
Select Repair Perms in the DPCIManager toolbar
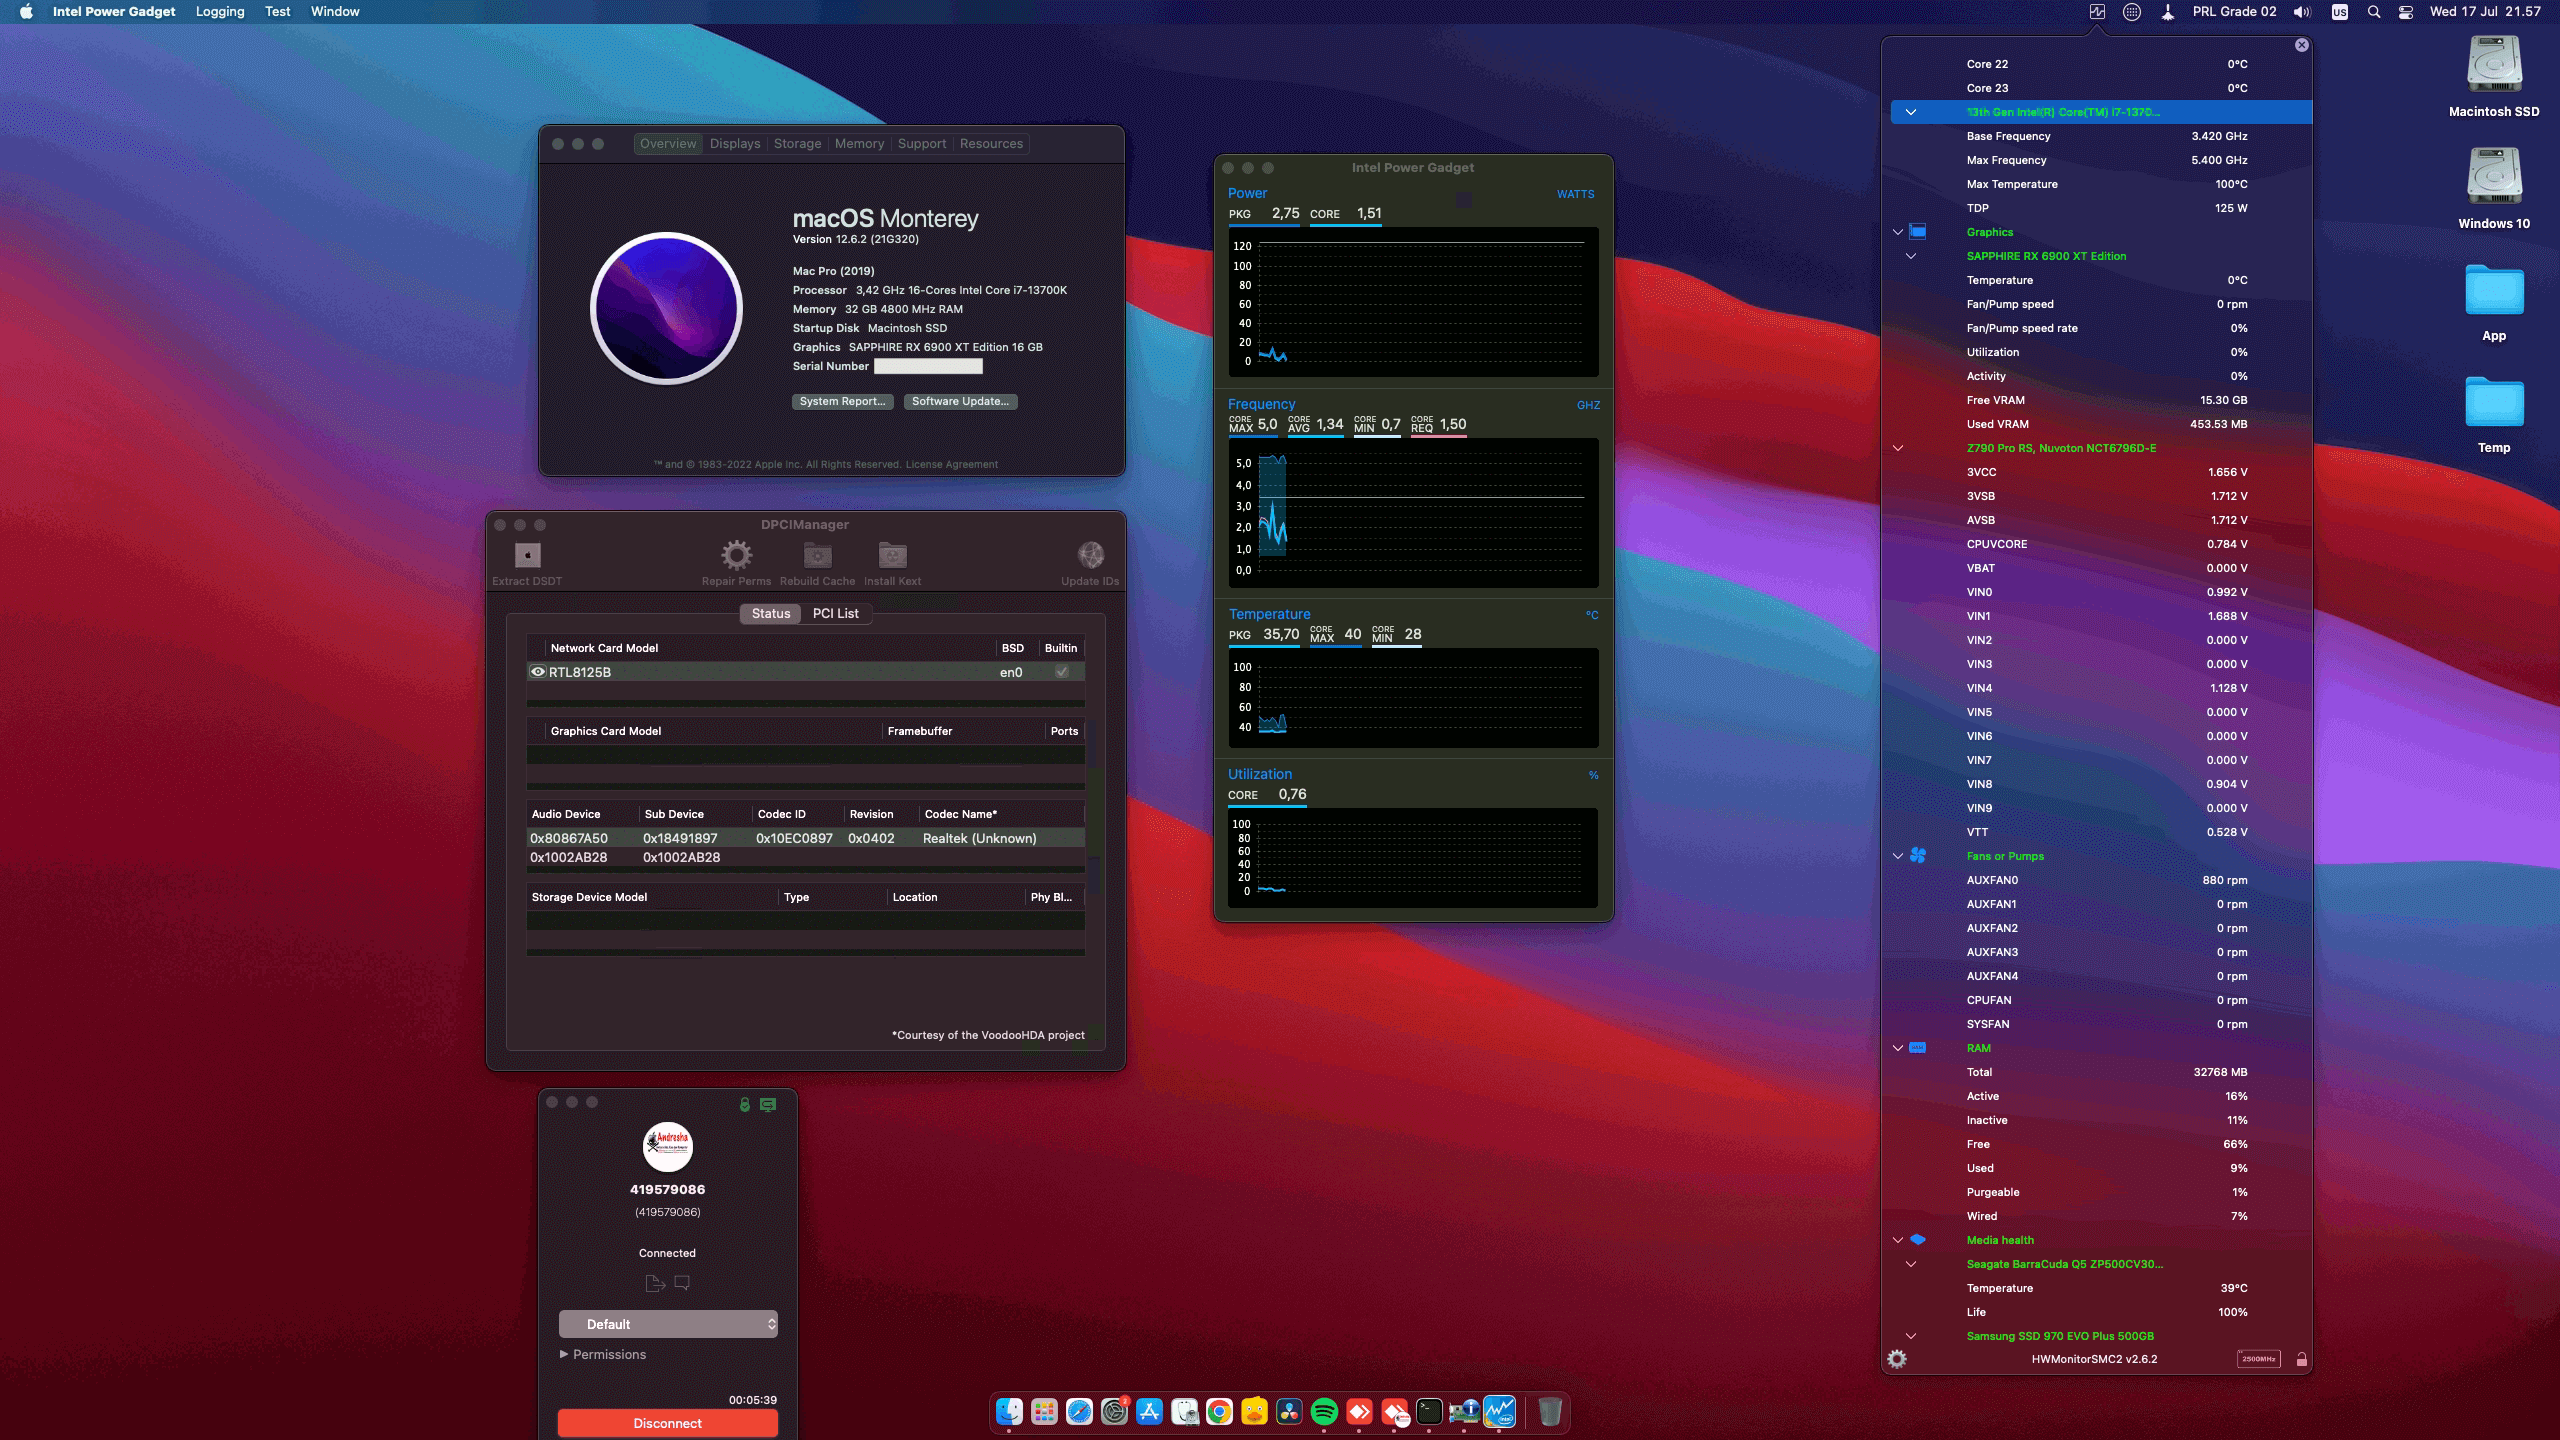click(737, 557)
